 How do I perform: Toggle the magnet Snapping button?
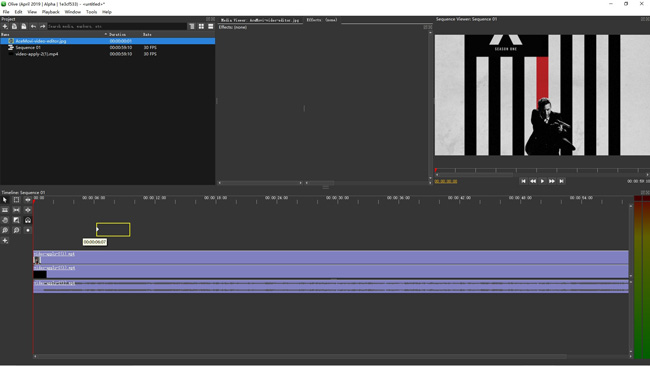point(28,220)
